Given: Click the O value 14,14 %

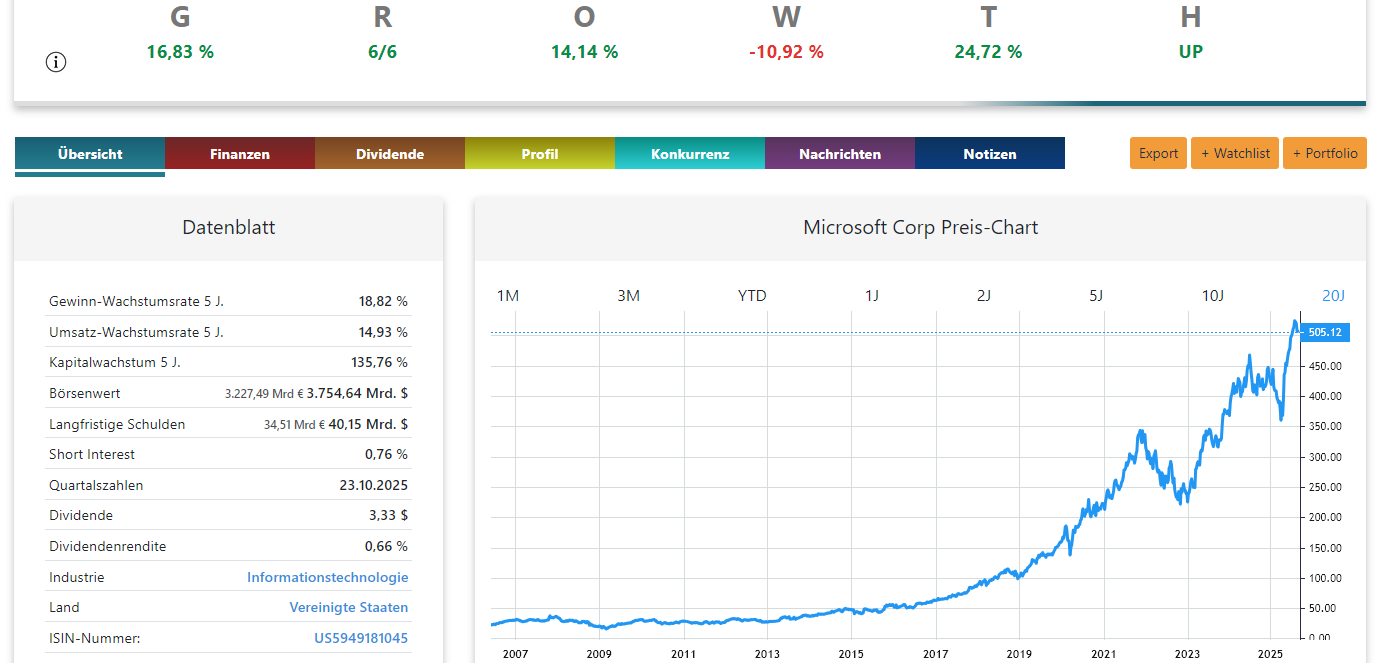Looking at the screenshot, I should pyautogui.click(x=584, y=52).
